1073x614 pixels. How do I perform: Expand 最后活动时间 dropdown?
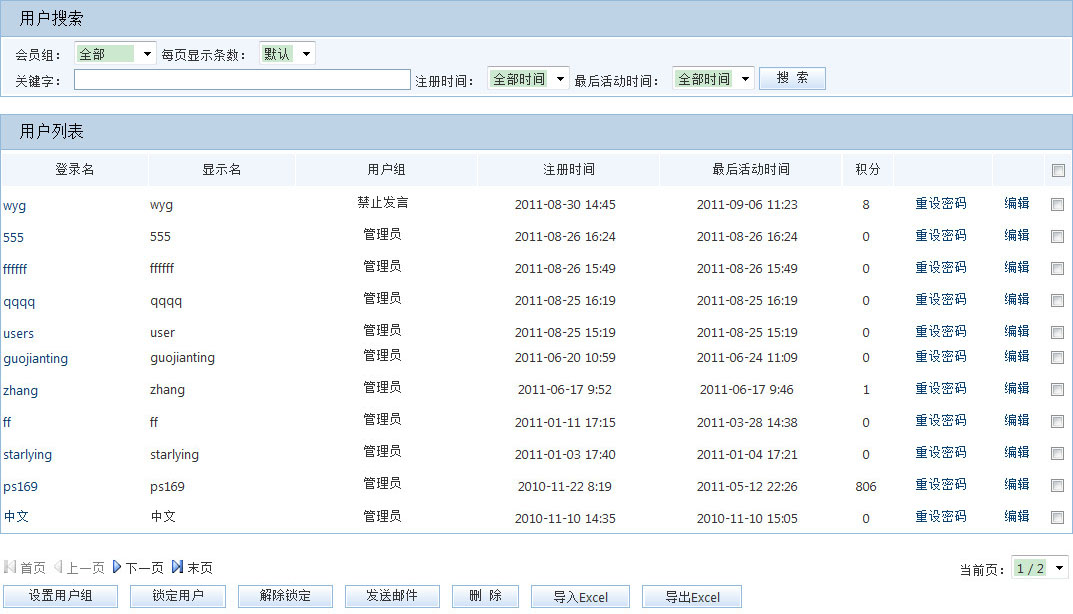pos(713,79)
